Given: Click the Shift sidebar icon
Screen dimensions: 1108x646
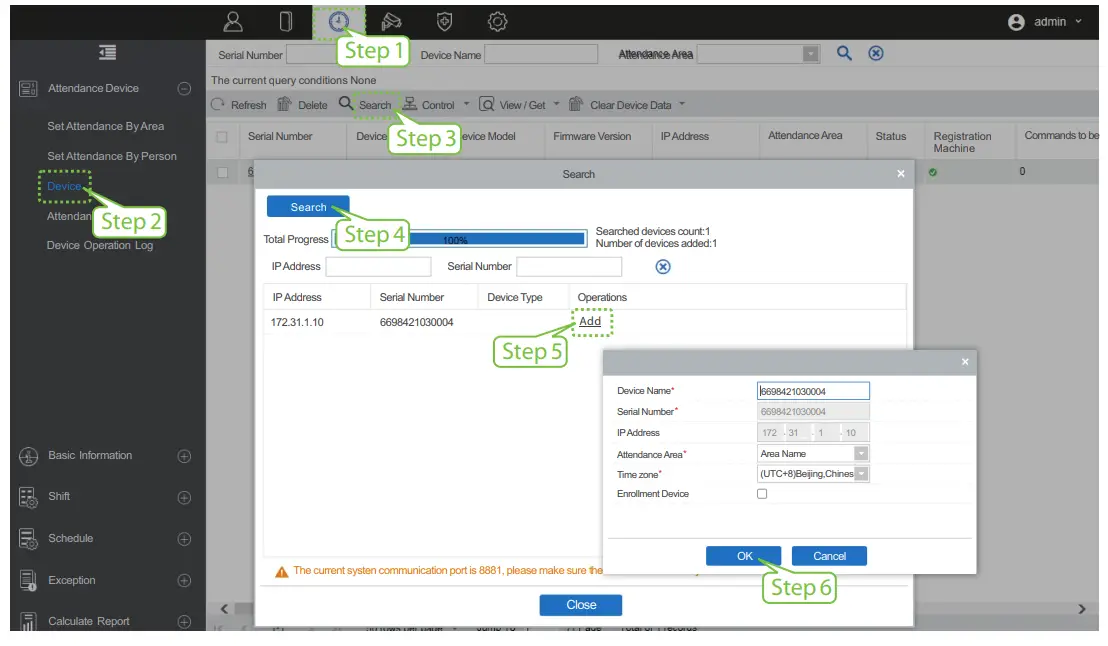Looking at the screenshot, I should click(28, 498).
